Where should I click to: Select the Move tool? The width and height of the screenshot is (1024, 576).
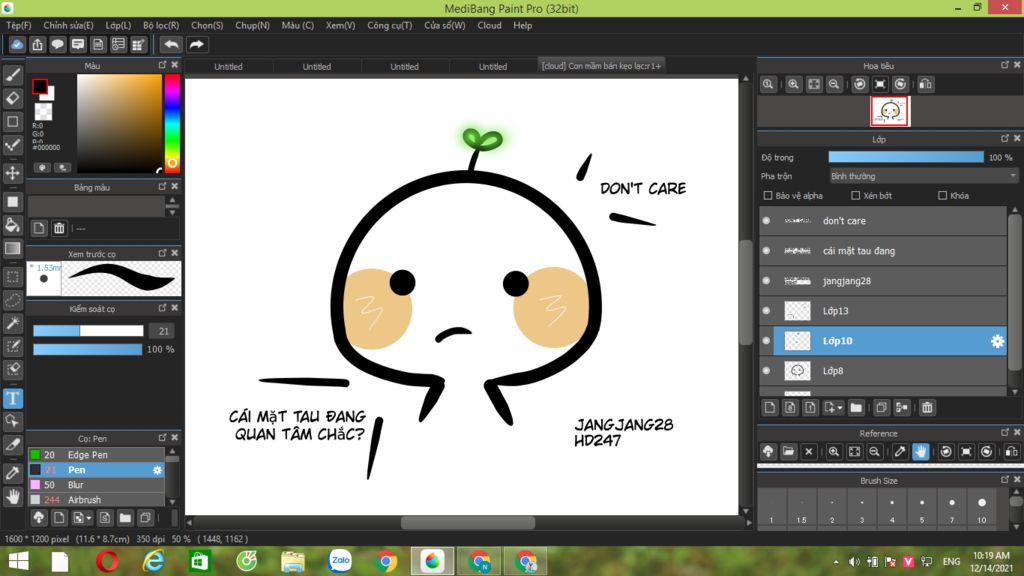(x=13, y=173)
